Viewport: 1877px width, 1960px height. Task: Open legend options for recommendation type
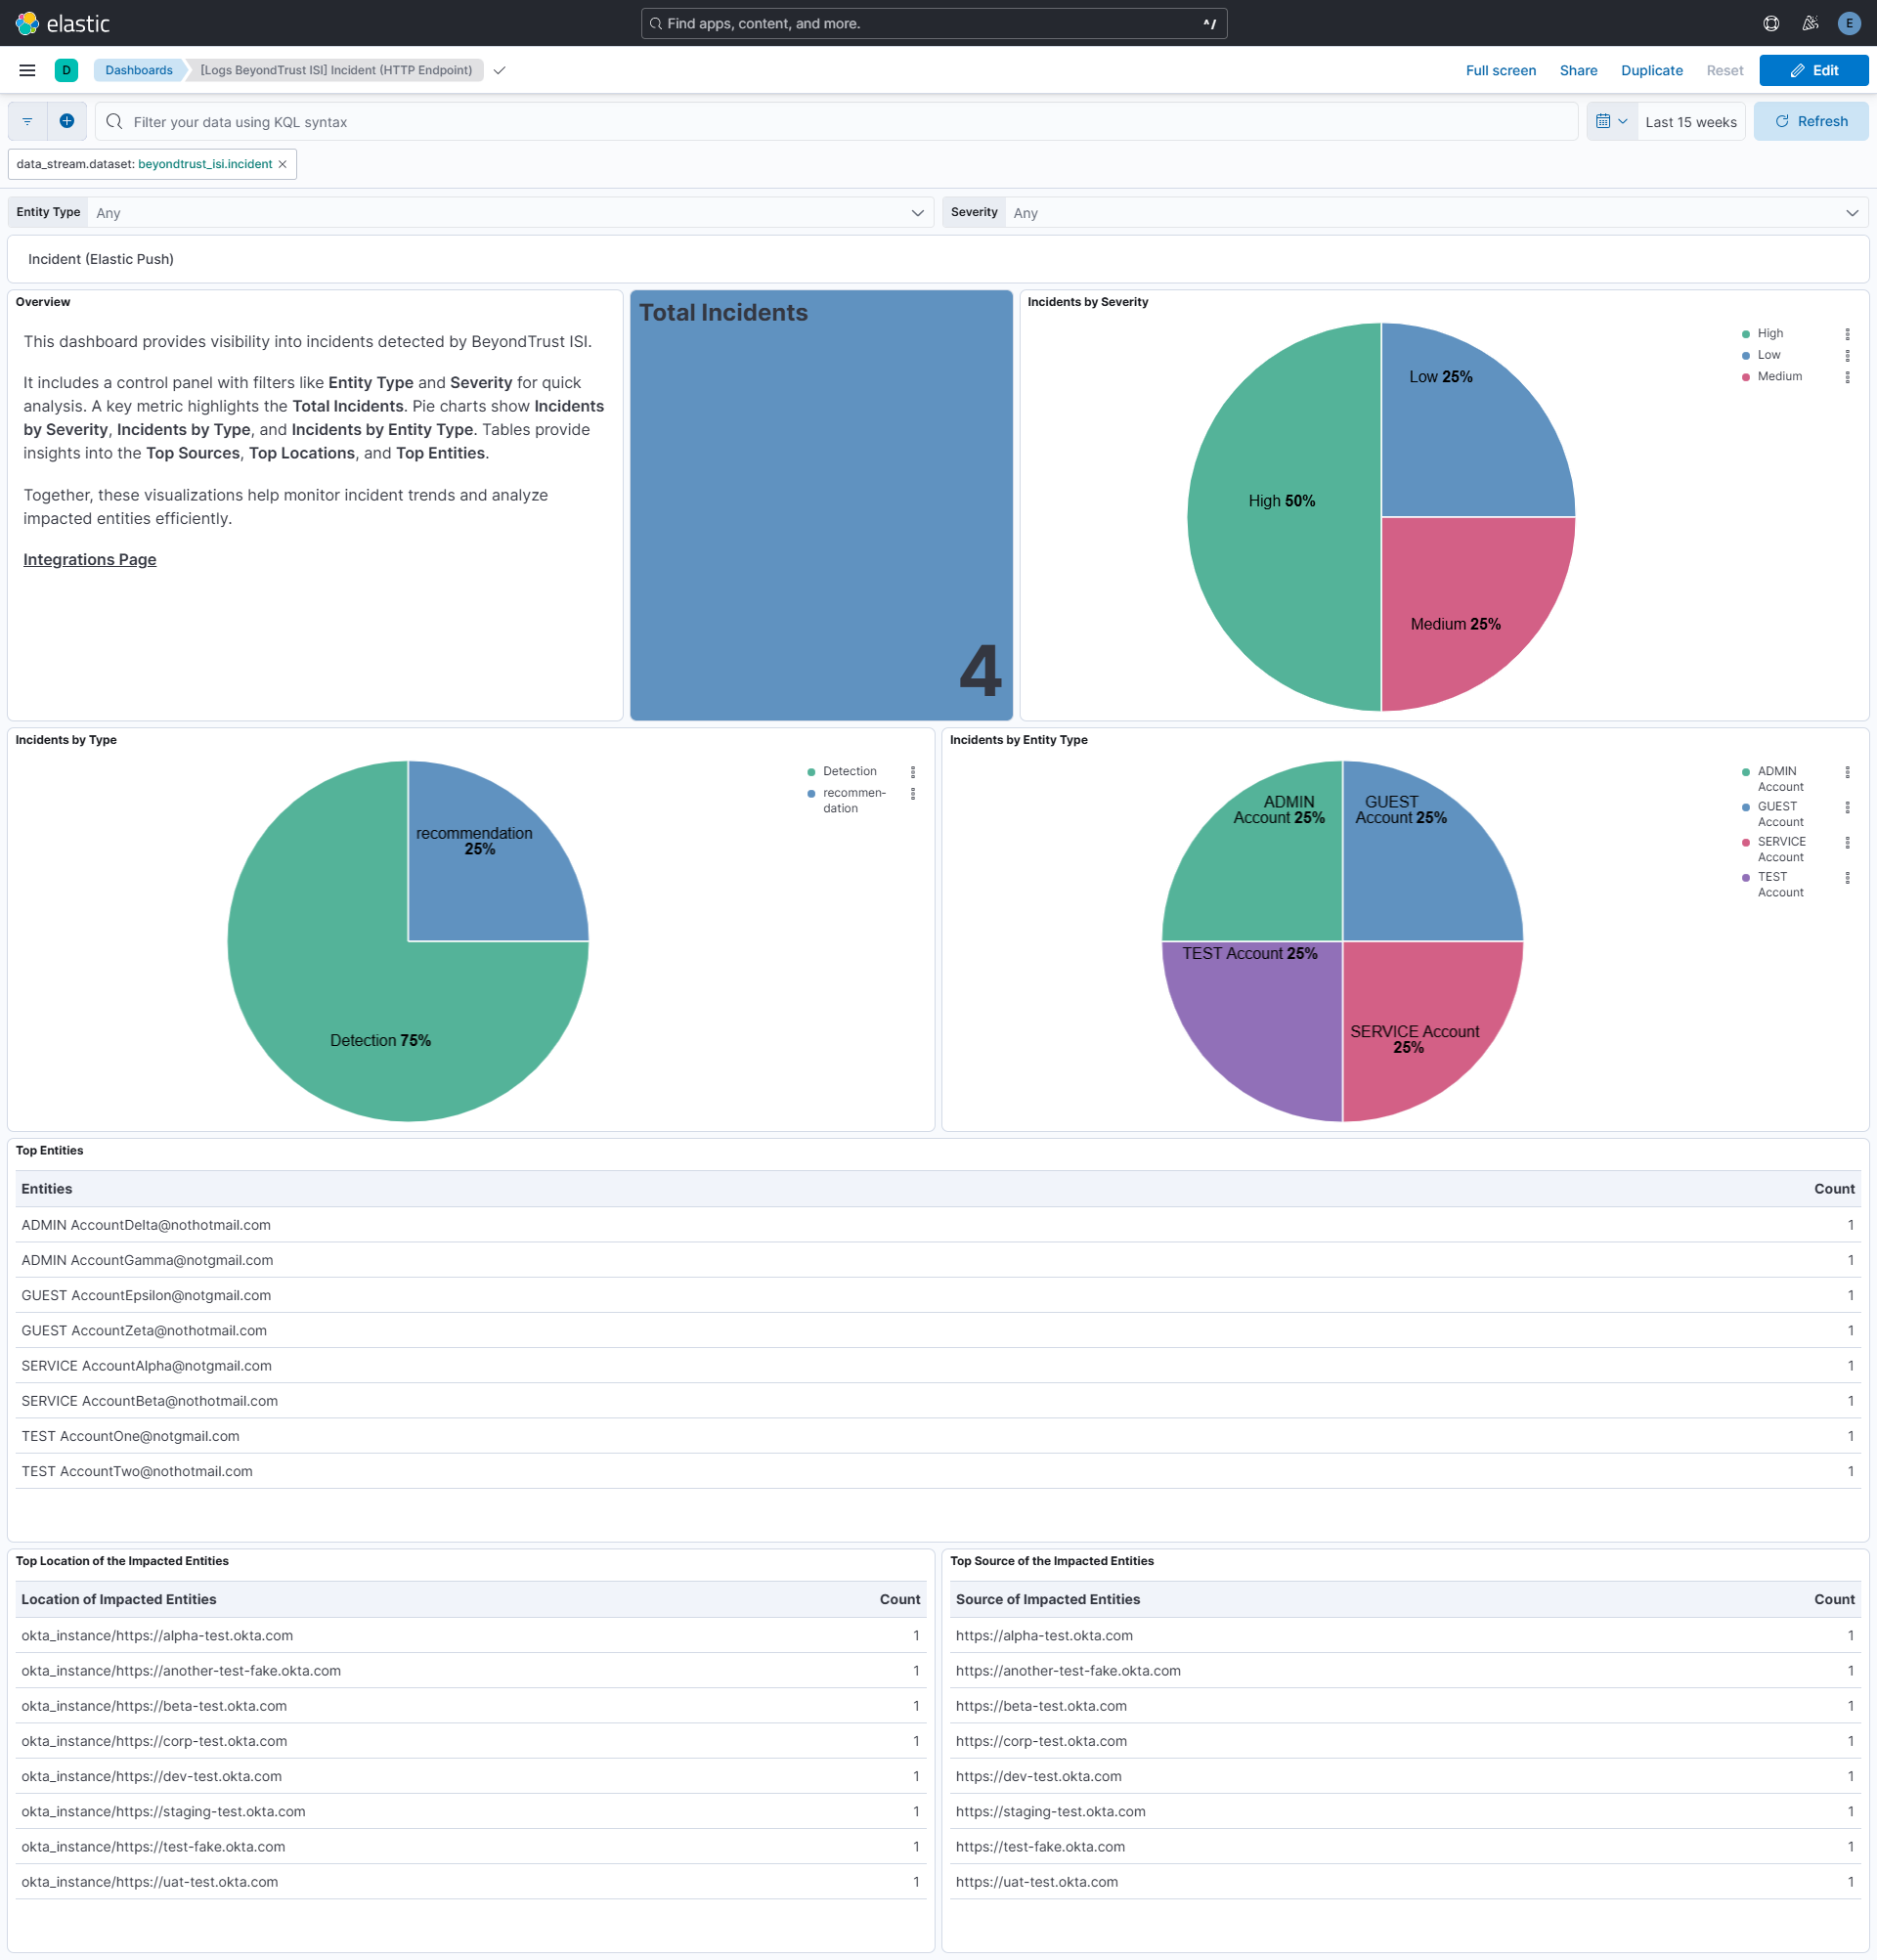click(912, 793)
